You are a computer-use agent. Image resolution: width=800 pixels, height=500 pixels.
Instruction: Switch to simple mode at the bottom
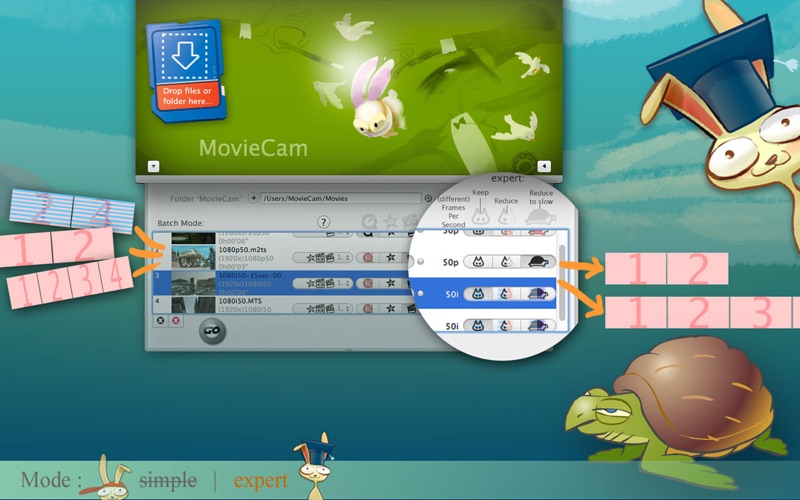point(168,480)
